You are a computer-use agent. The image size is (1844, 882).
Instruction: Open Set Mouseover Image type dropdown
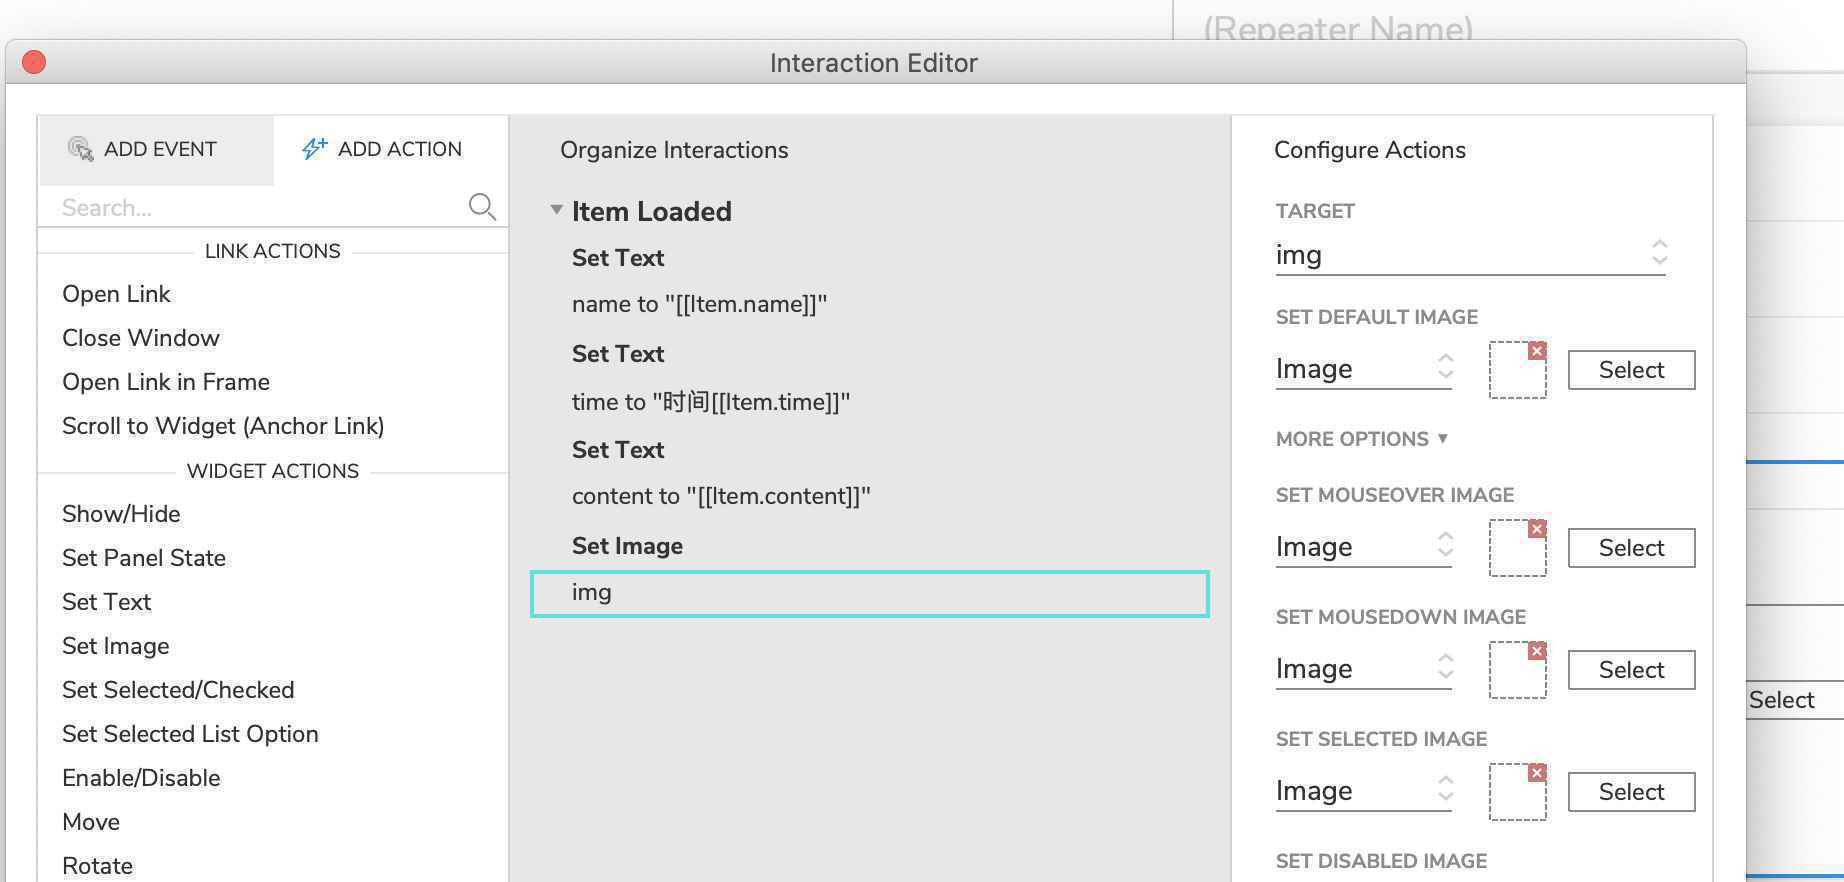click(x=1363, y=547)
